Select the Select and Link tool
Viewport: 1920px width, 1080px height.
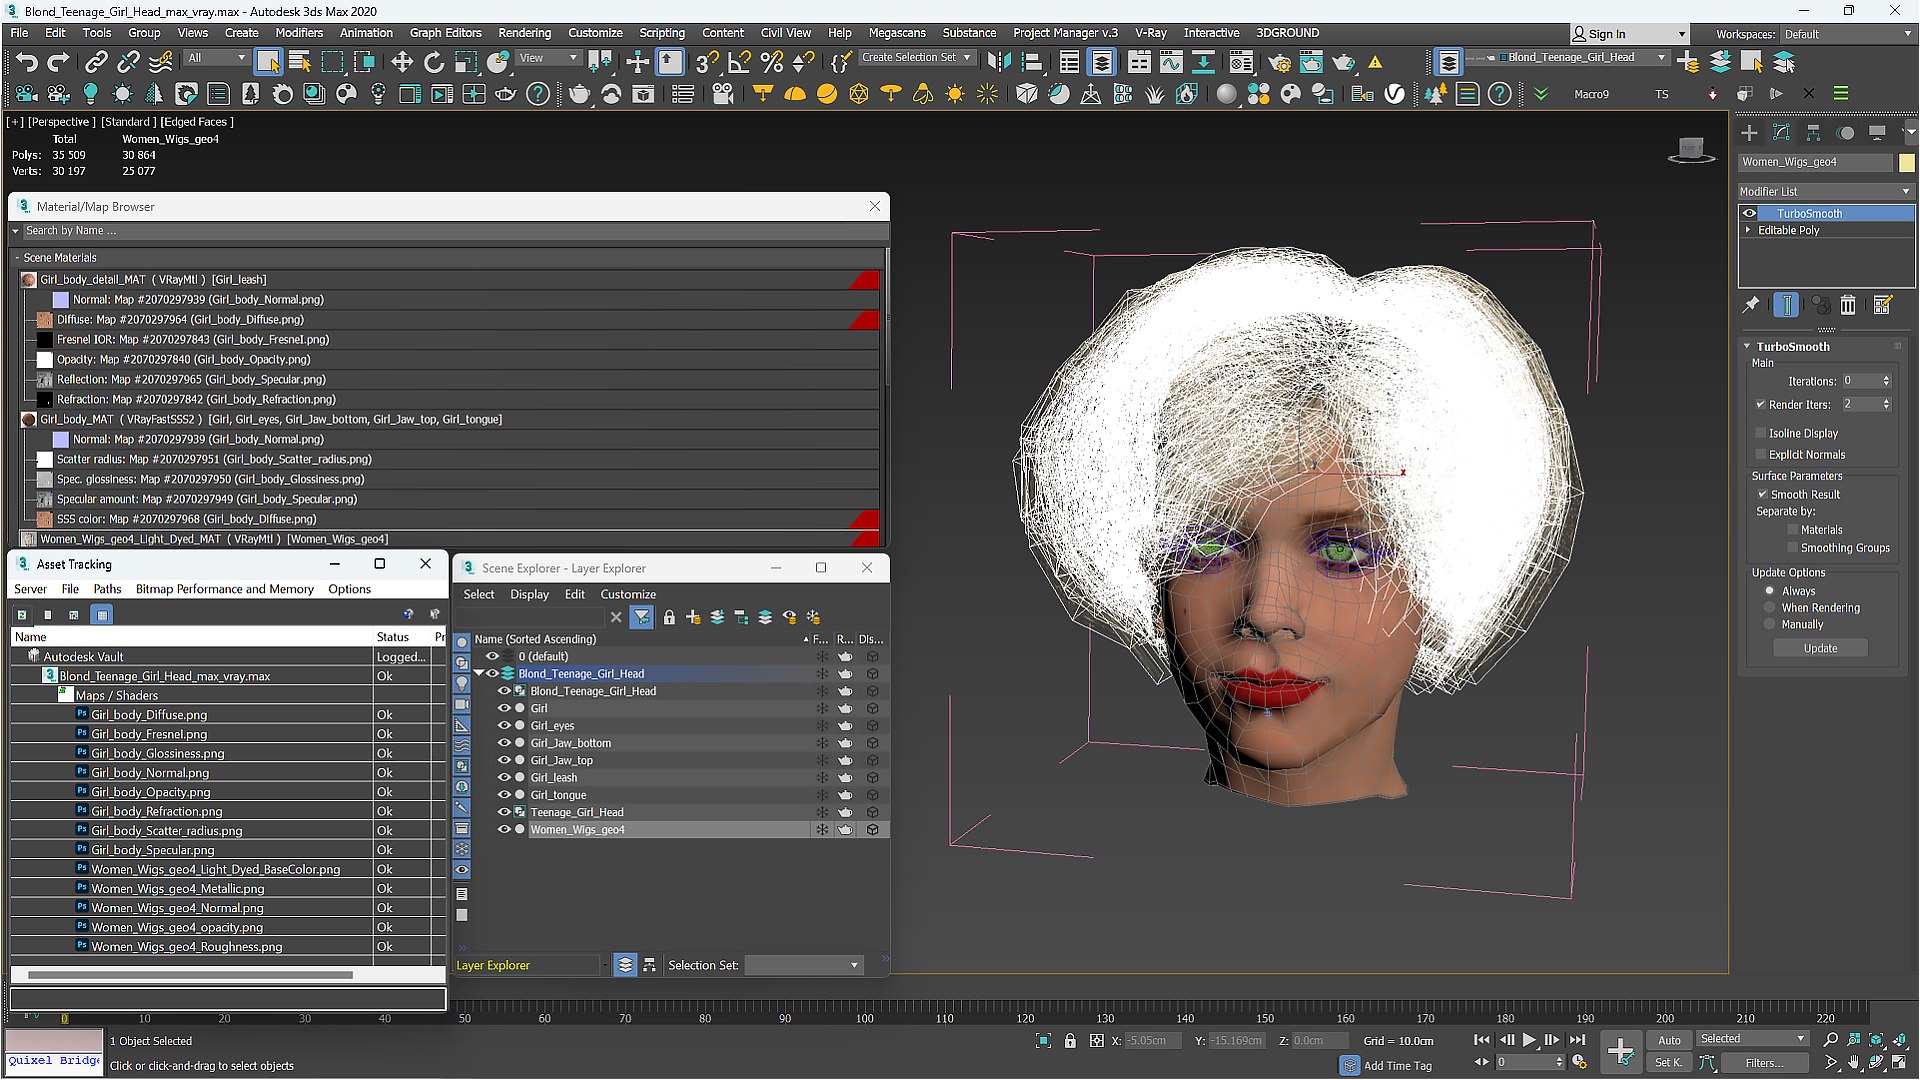(96, 62)
